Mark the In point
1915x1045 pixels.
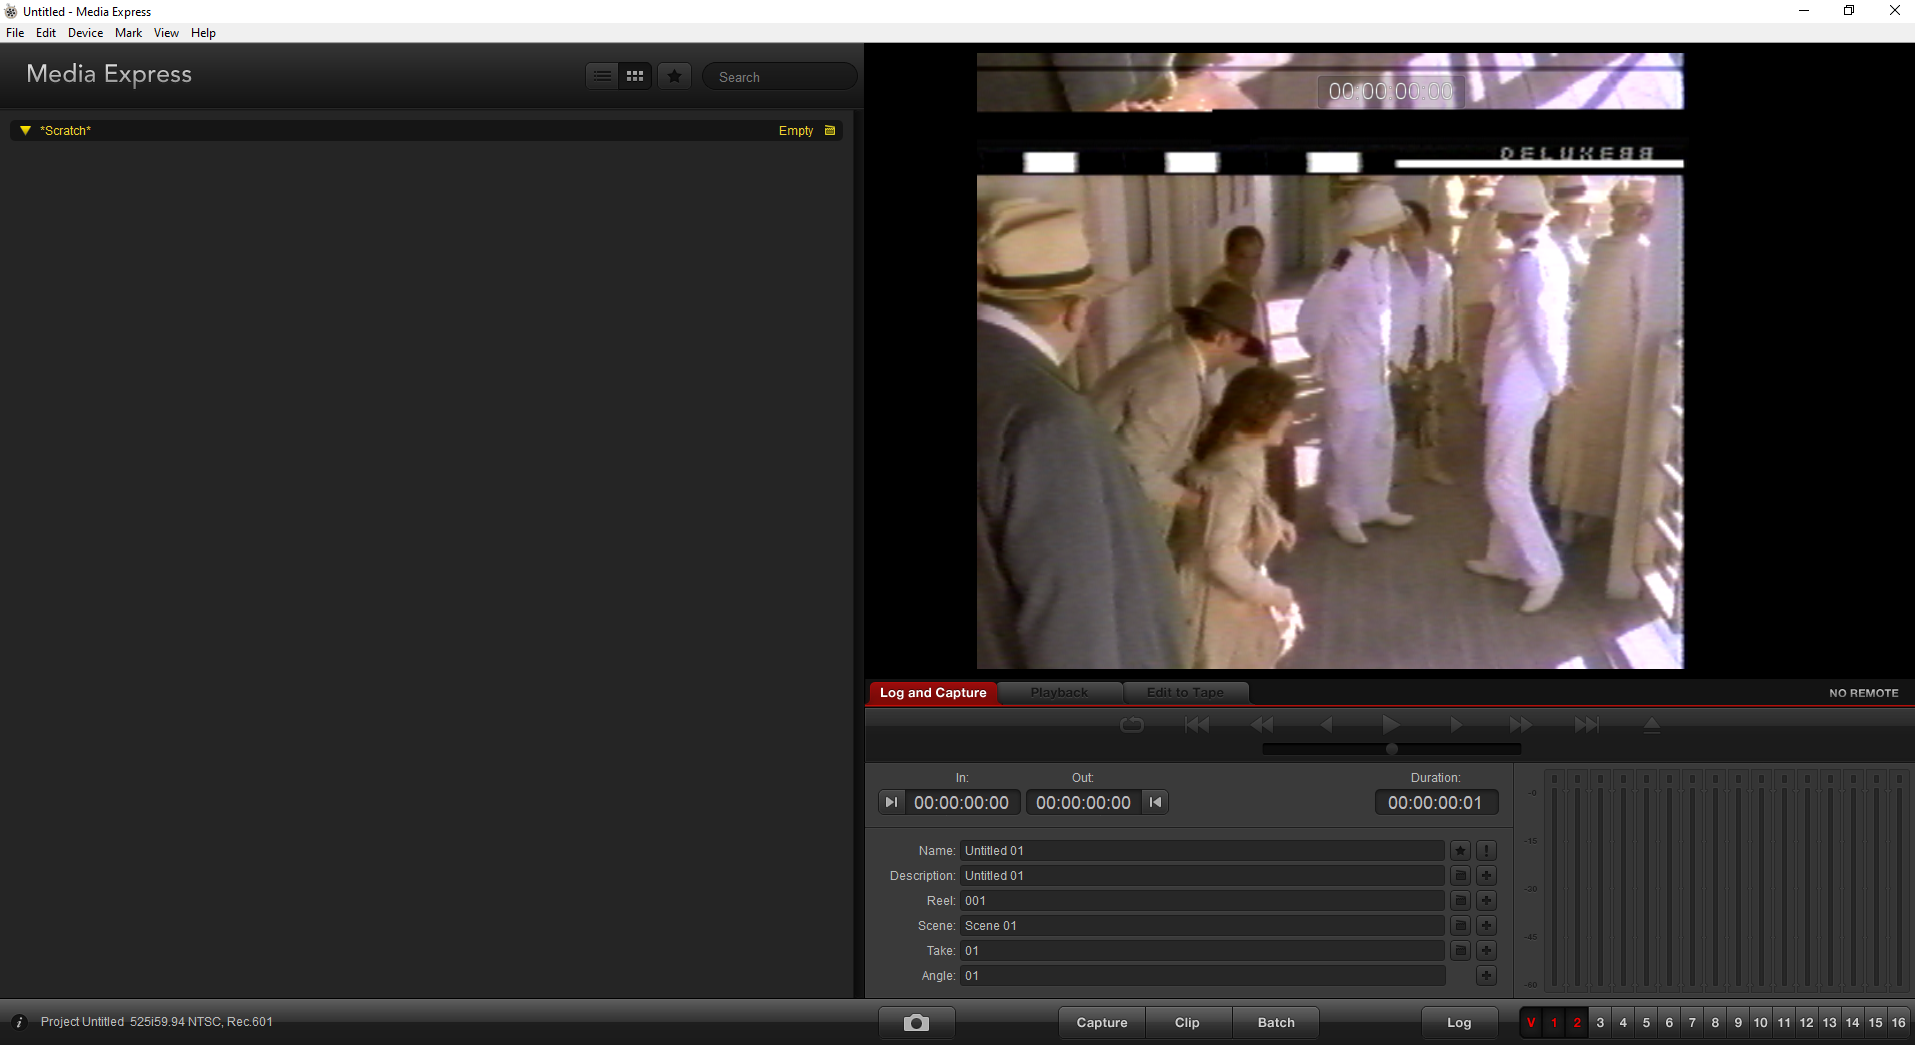coord(891,802)
